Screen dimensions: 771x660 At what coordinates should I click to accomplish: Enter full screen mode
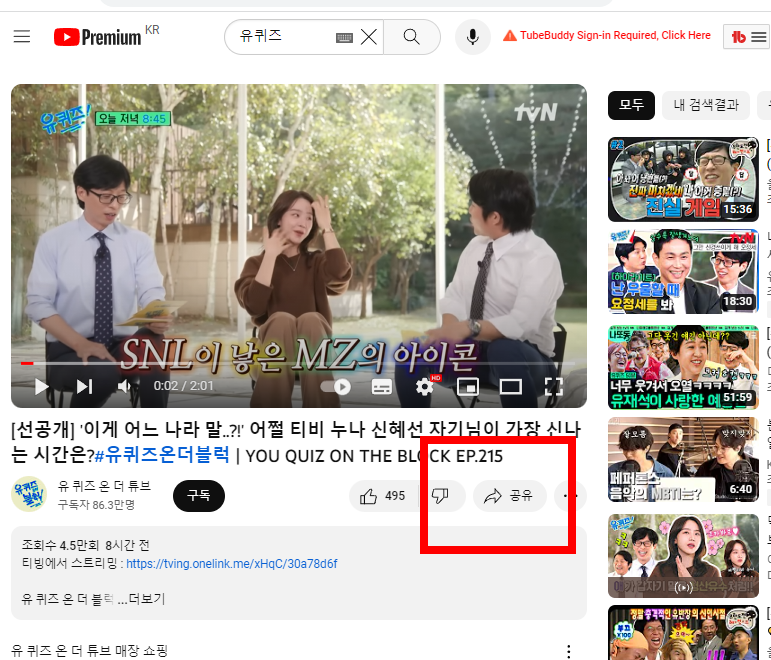[x=554, y=387]
